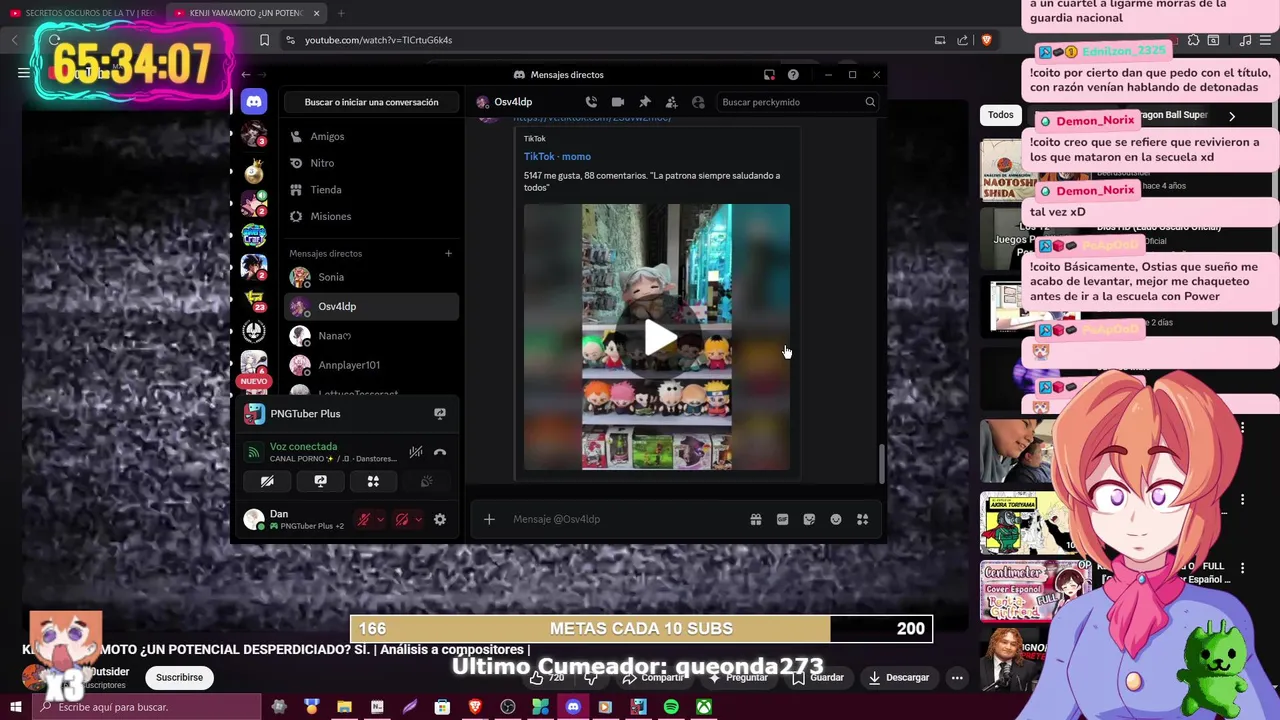Click Brave address bar URL

pos(378,40)
